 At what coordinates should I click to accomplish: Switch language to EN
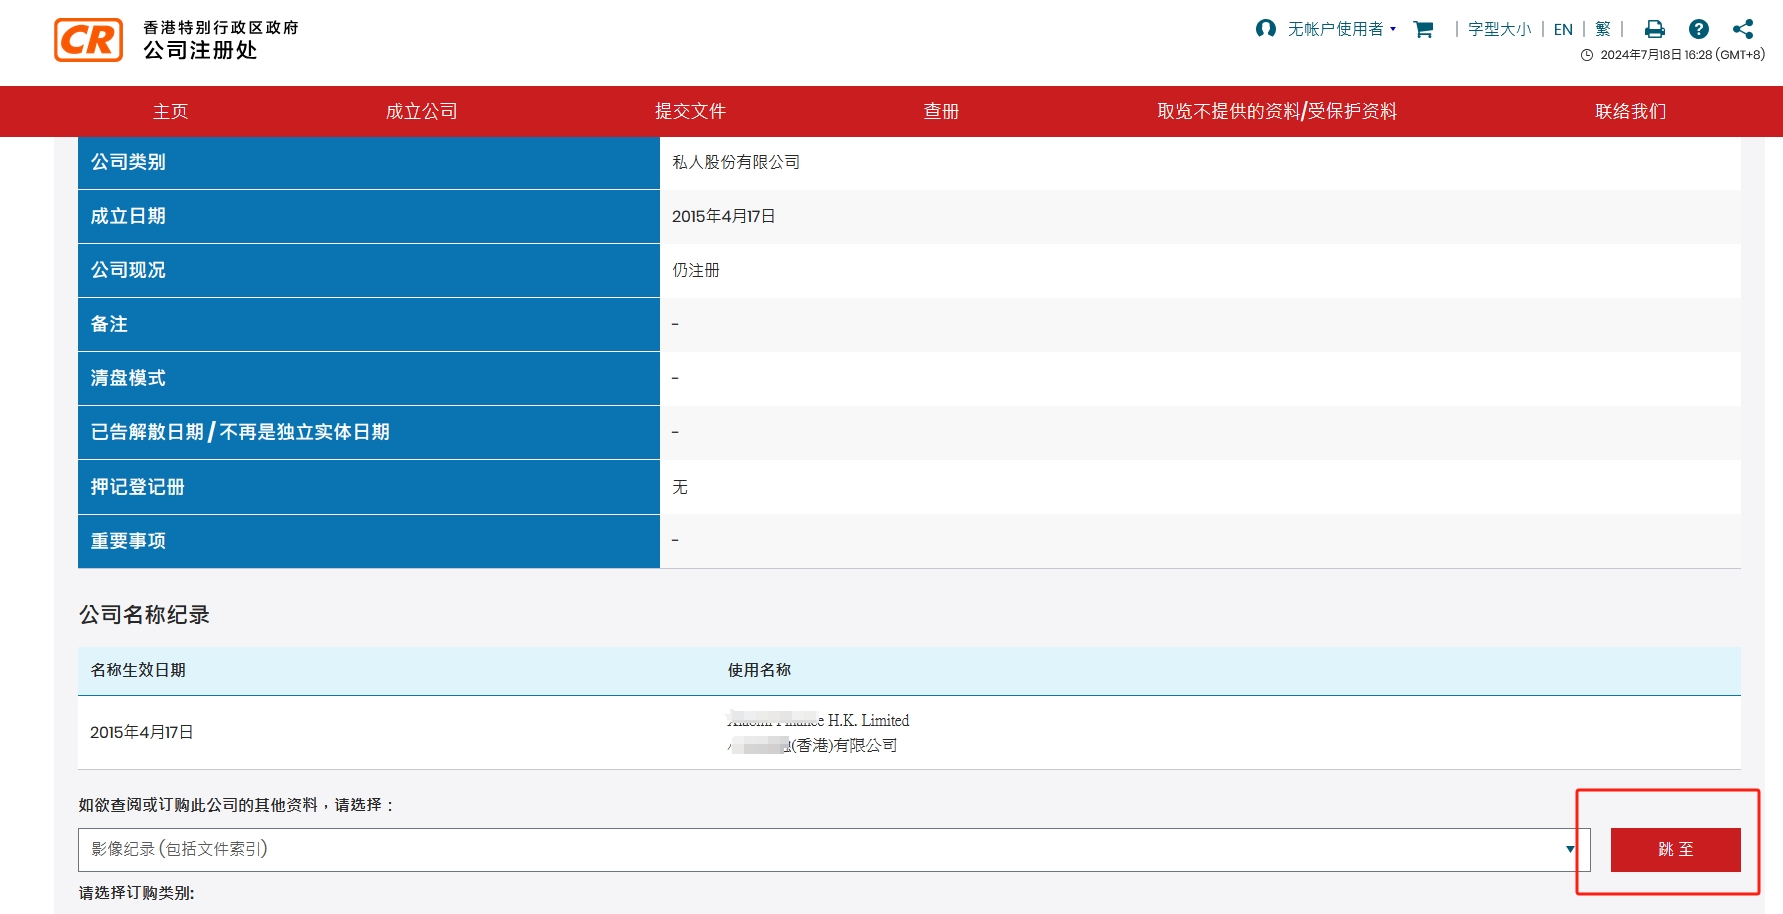pos(1563,30)
